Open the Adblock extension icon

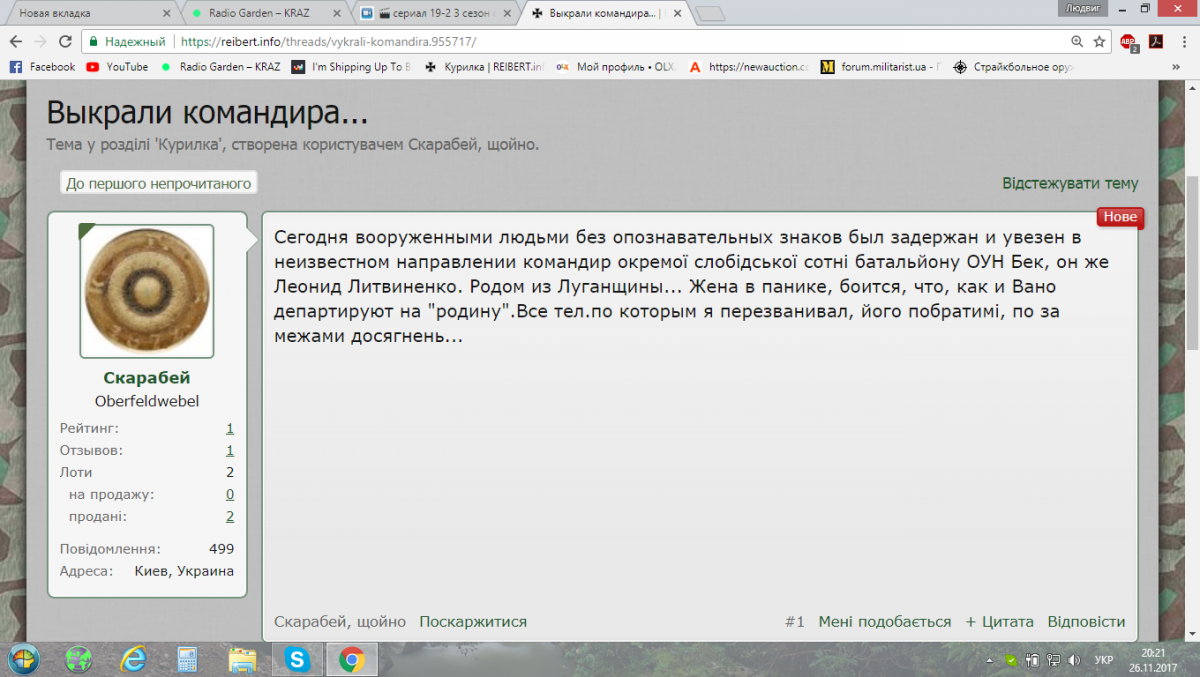(1128, 42)
